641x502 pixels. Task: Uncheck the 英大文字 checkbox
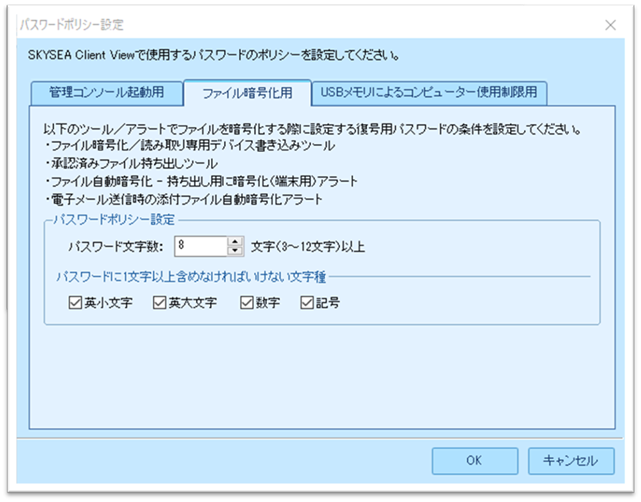[x=159, y=302]
